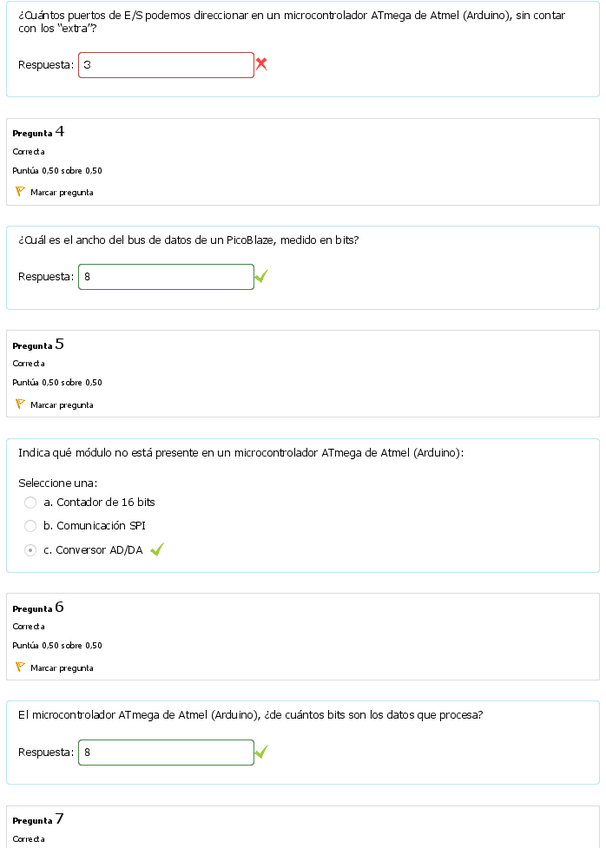
Task: Click green checkmark next to Conversor AD/DA
Action: 157,549
